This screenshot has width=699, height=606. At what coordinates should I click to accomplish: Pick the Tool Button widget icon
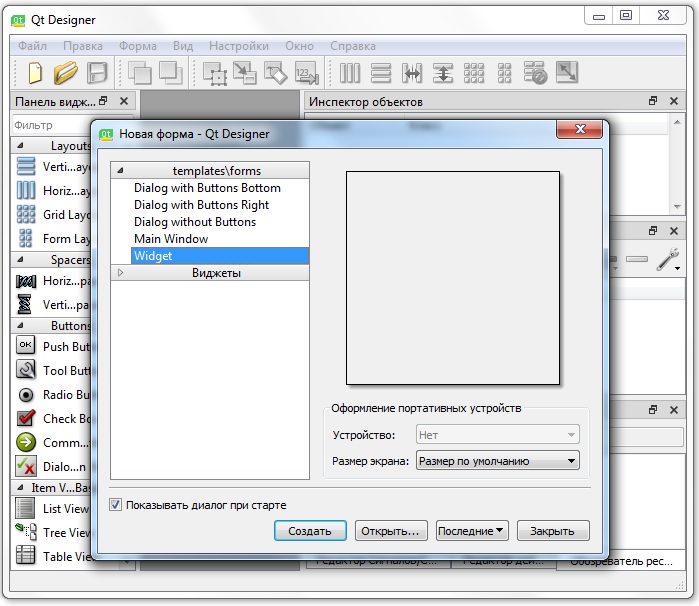[26, 370]
